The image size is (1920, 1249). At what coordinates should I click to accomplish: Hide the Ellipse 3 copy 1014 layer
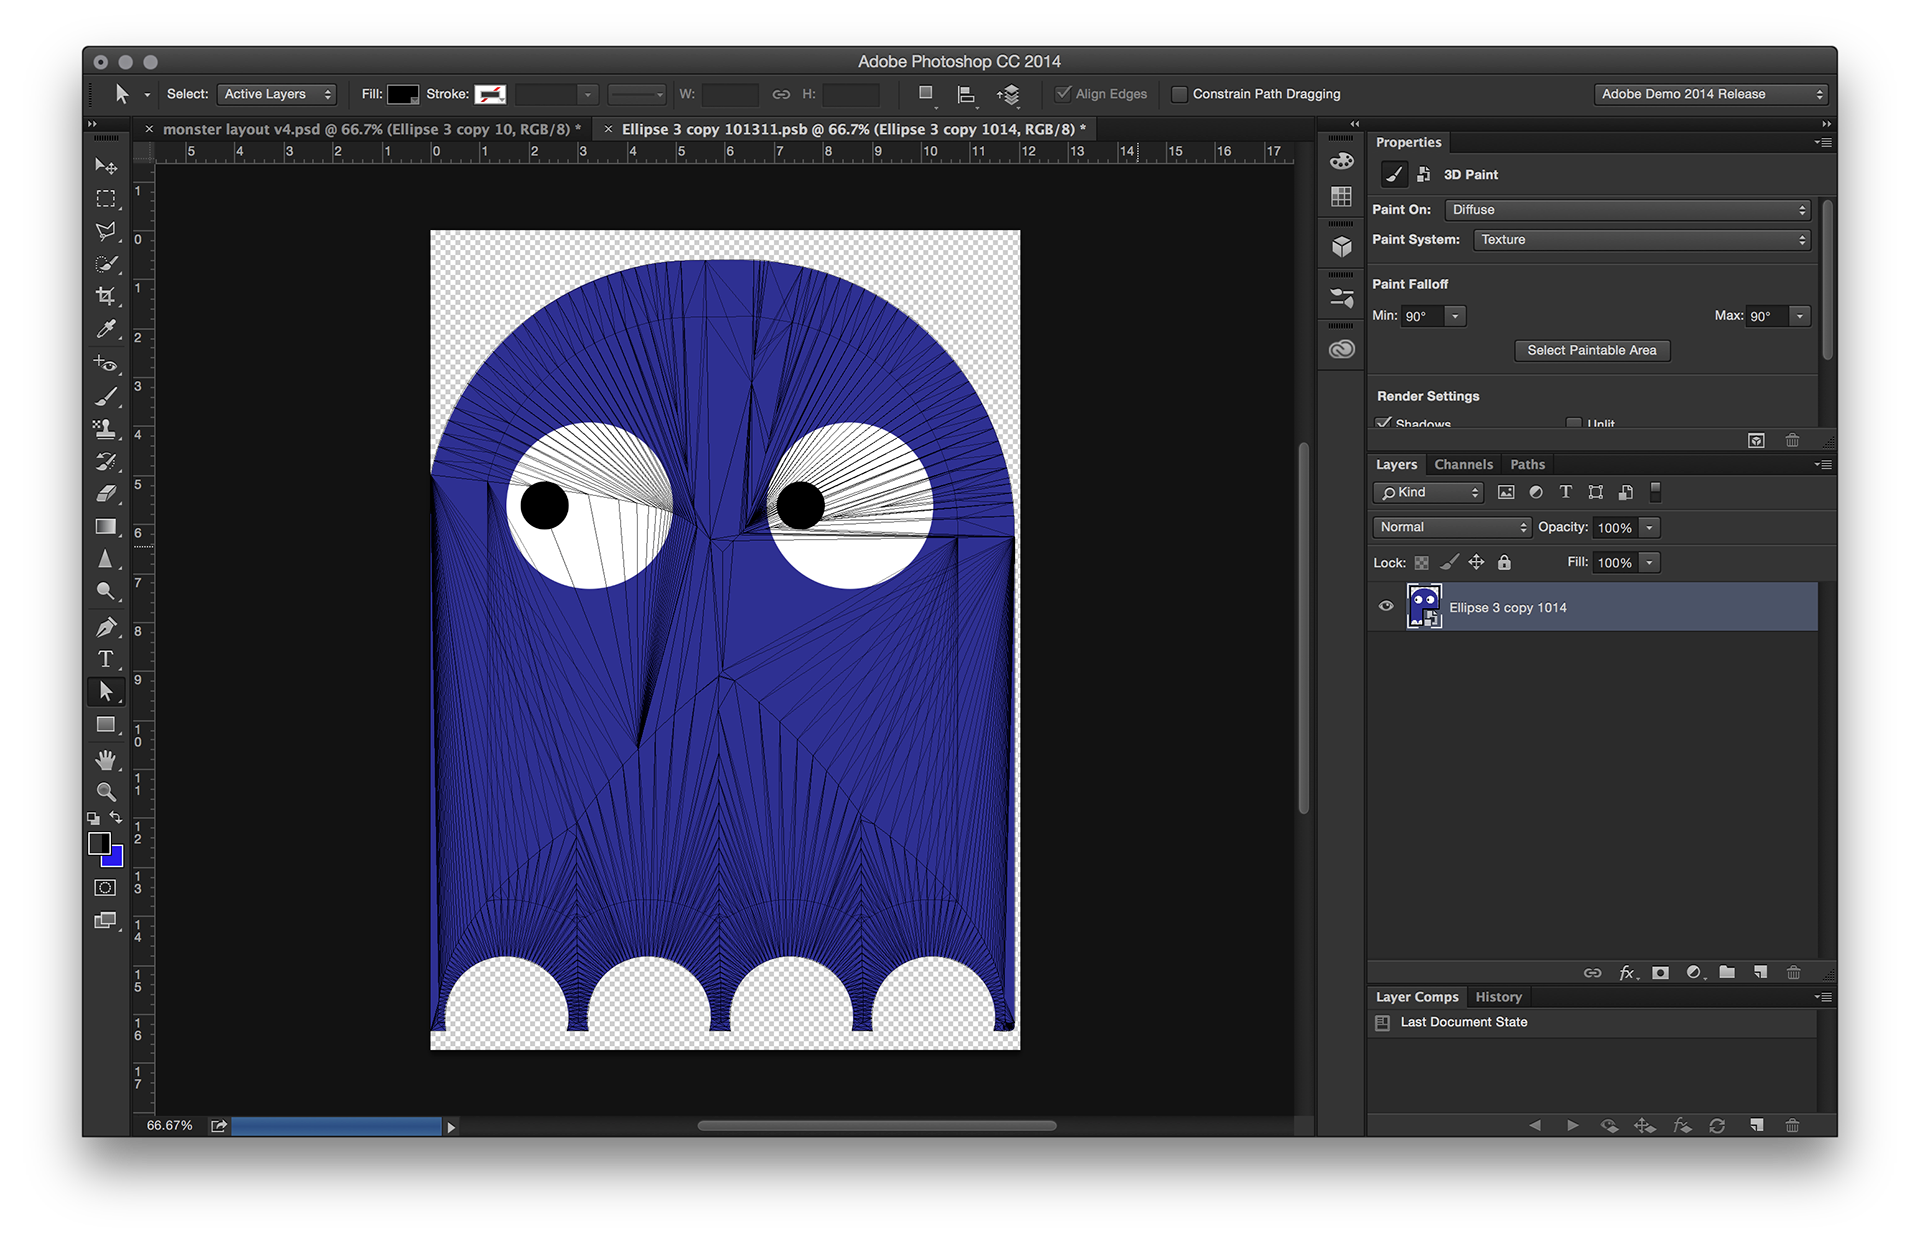pyautogui.click(x=1386, y=606)
